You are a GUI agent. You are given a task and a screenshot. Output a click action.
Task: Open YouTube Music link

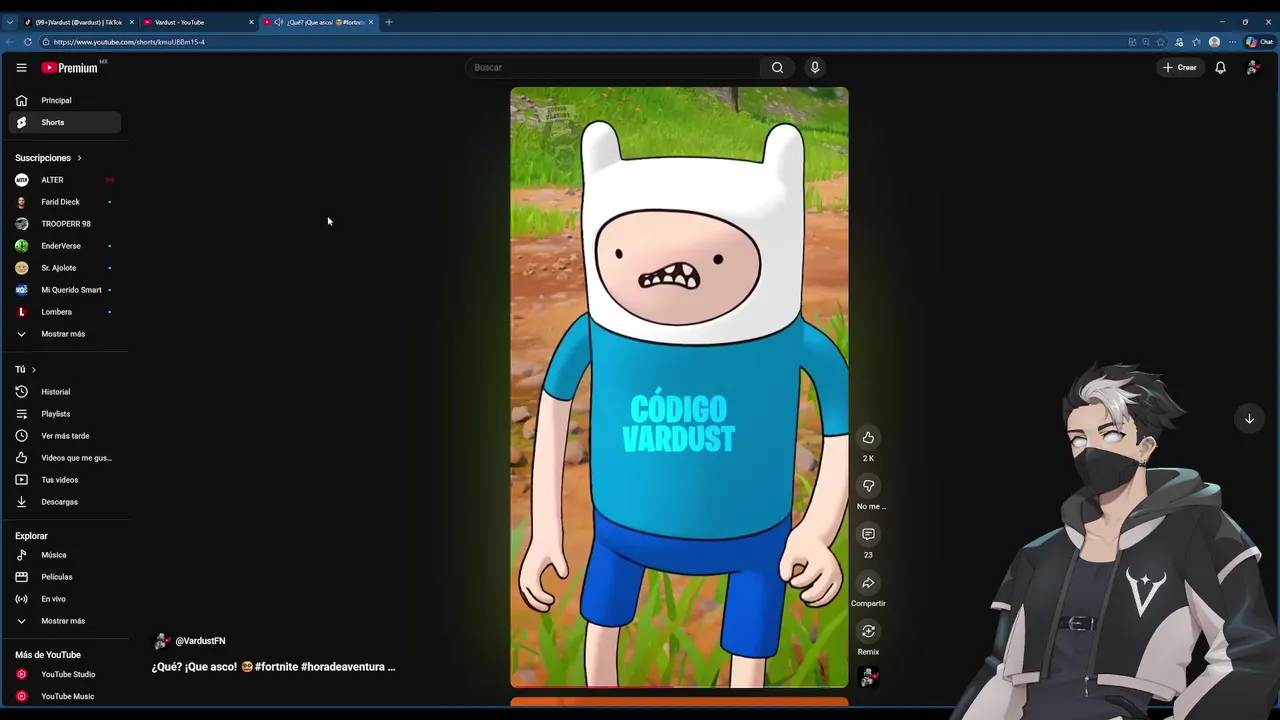click(64, 696)
